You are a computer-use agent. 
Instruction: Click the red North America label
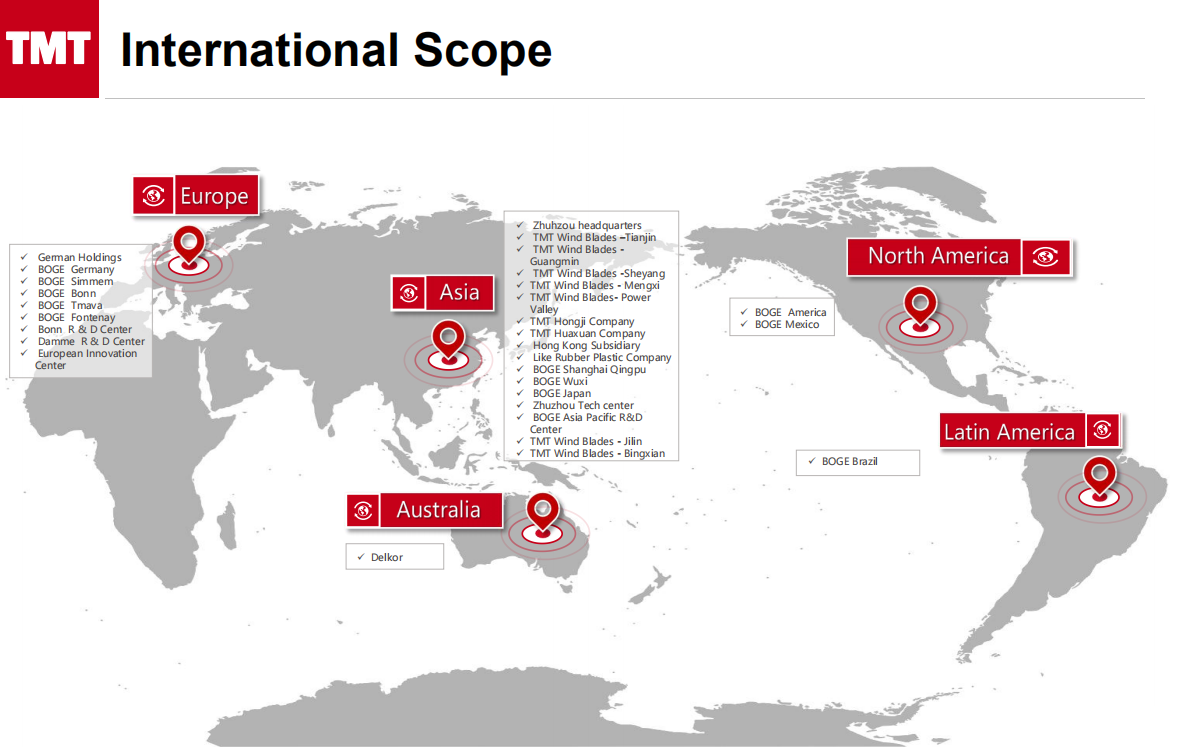coord(937,256)
